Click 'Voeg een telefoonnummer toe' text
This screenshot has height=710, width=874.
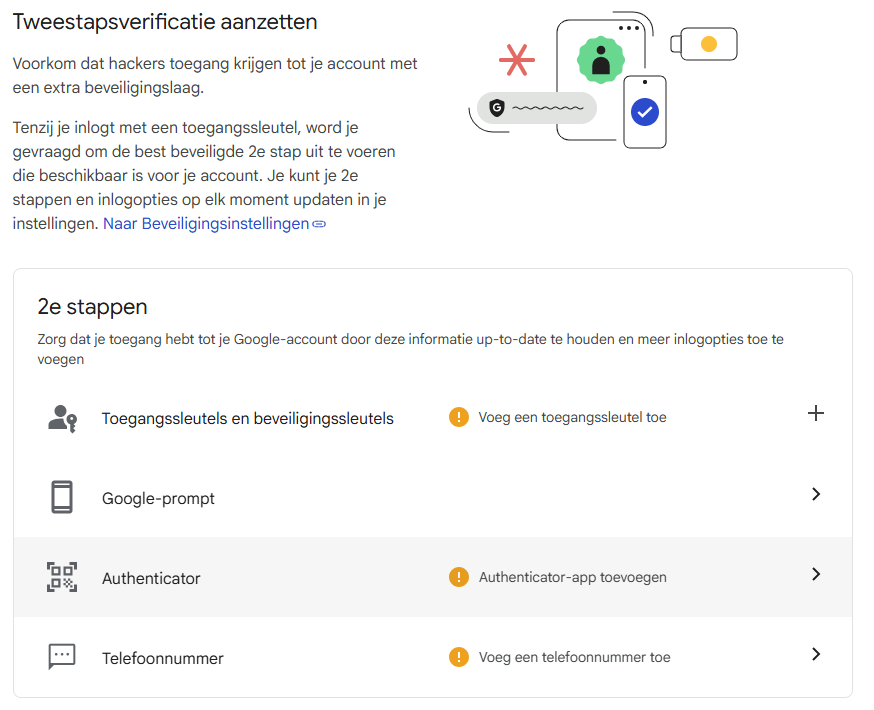(574, 657)
